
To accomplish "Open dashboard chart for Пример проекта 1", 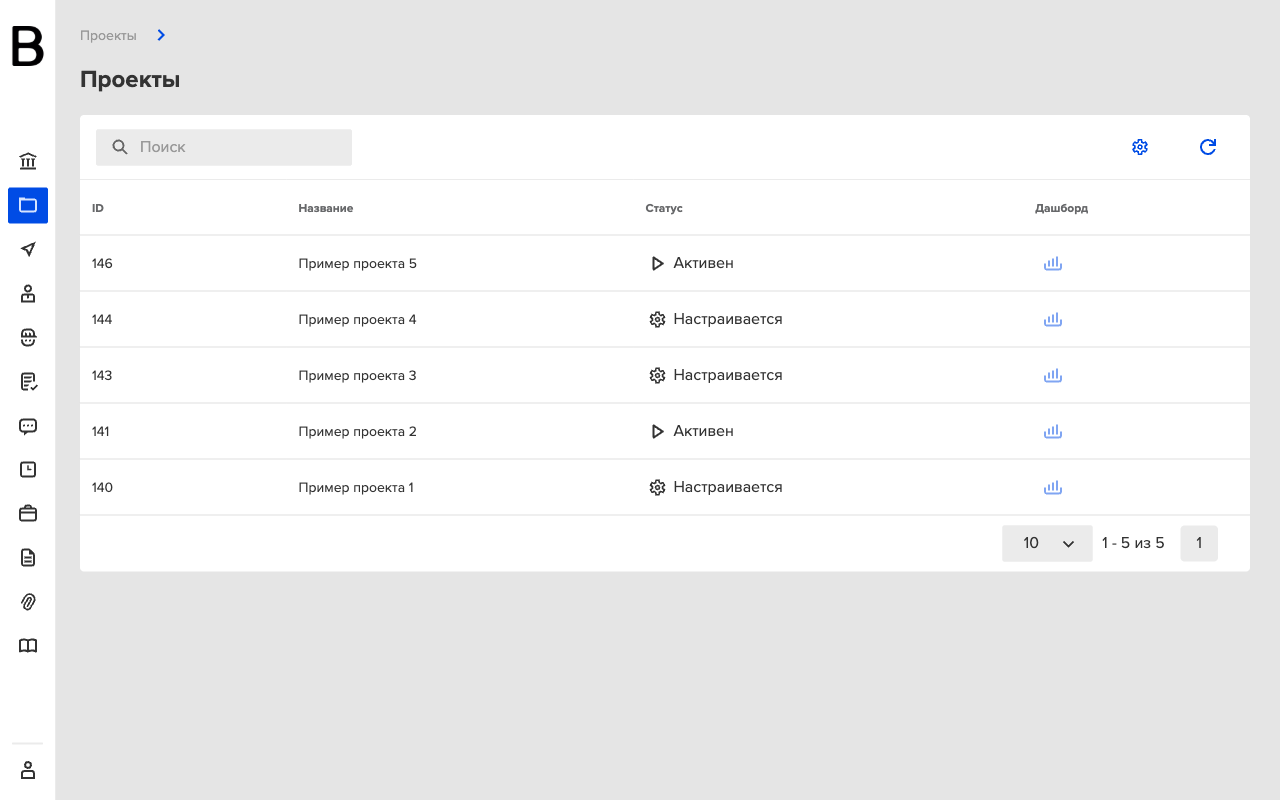I will [x=1052, y=488].
